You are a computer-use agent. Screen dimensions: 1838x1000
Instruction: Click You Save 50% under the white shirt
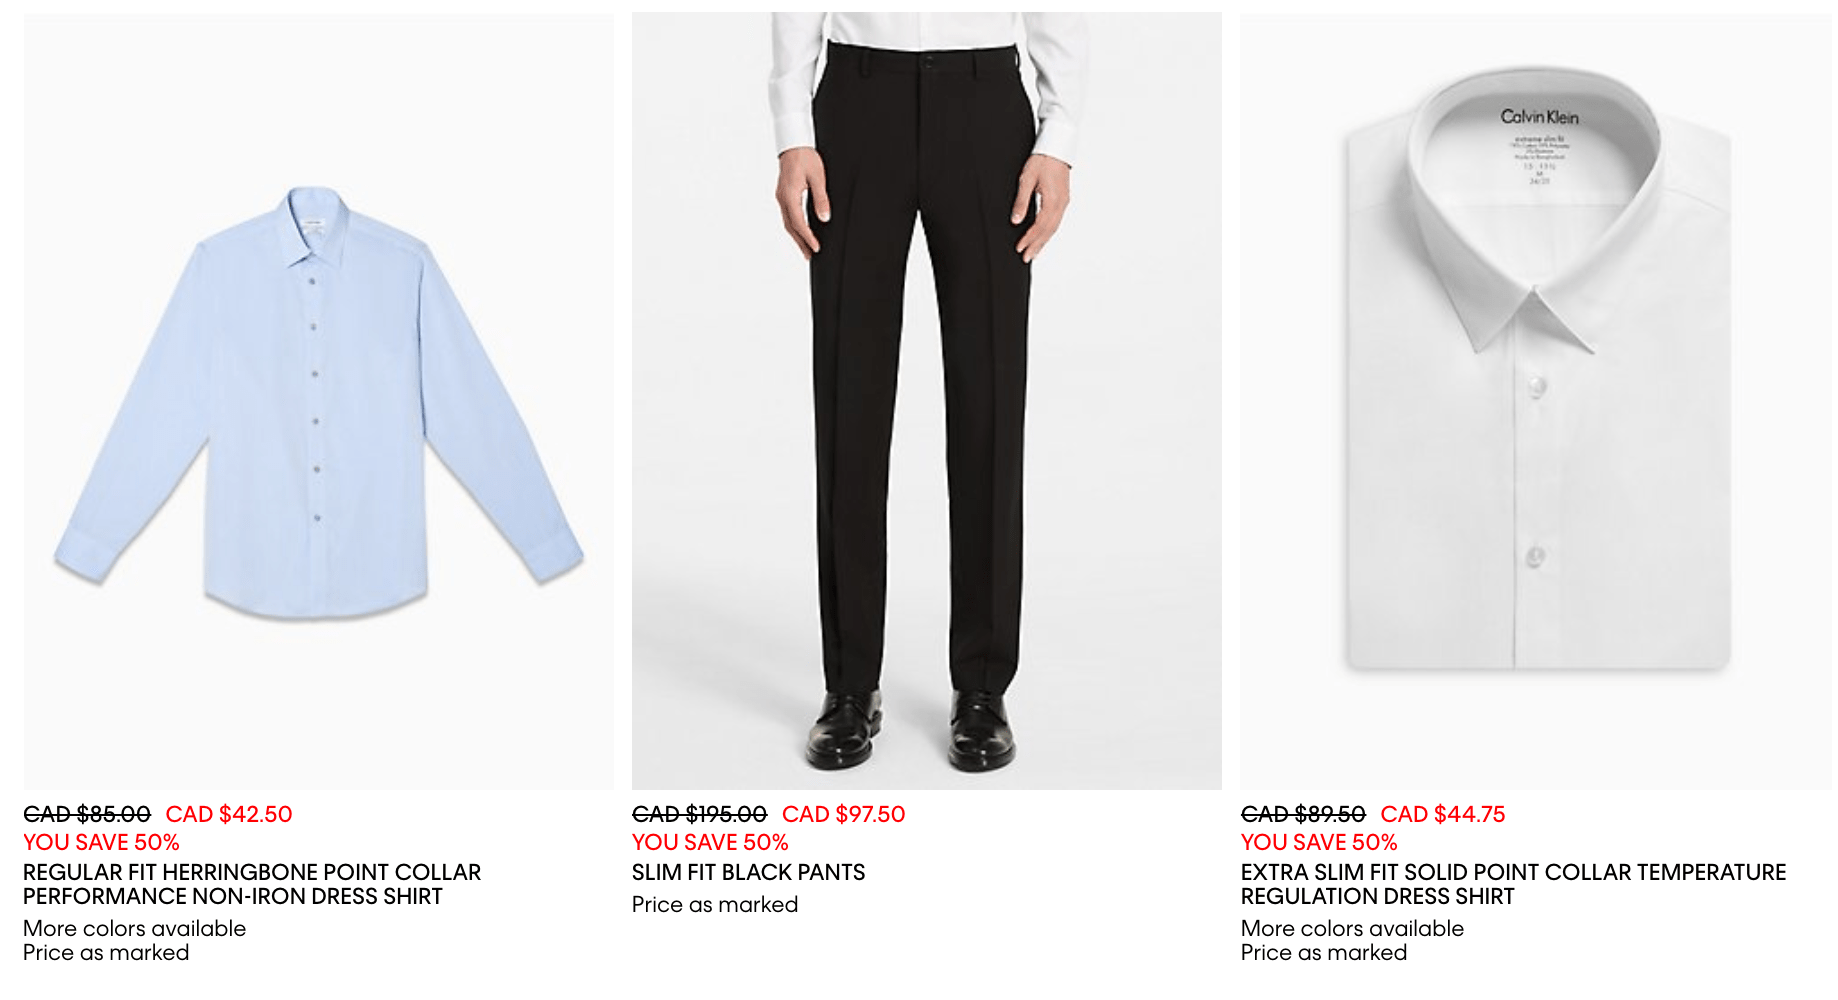point(1319,842)
